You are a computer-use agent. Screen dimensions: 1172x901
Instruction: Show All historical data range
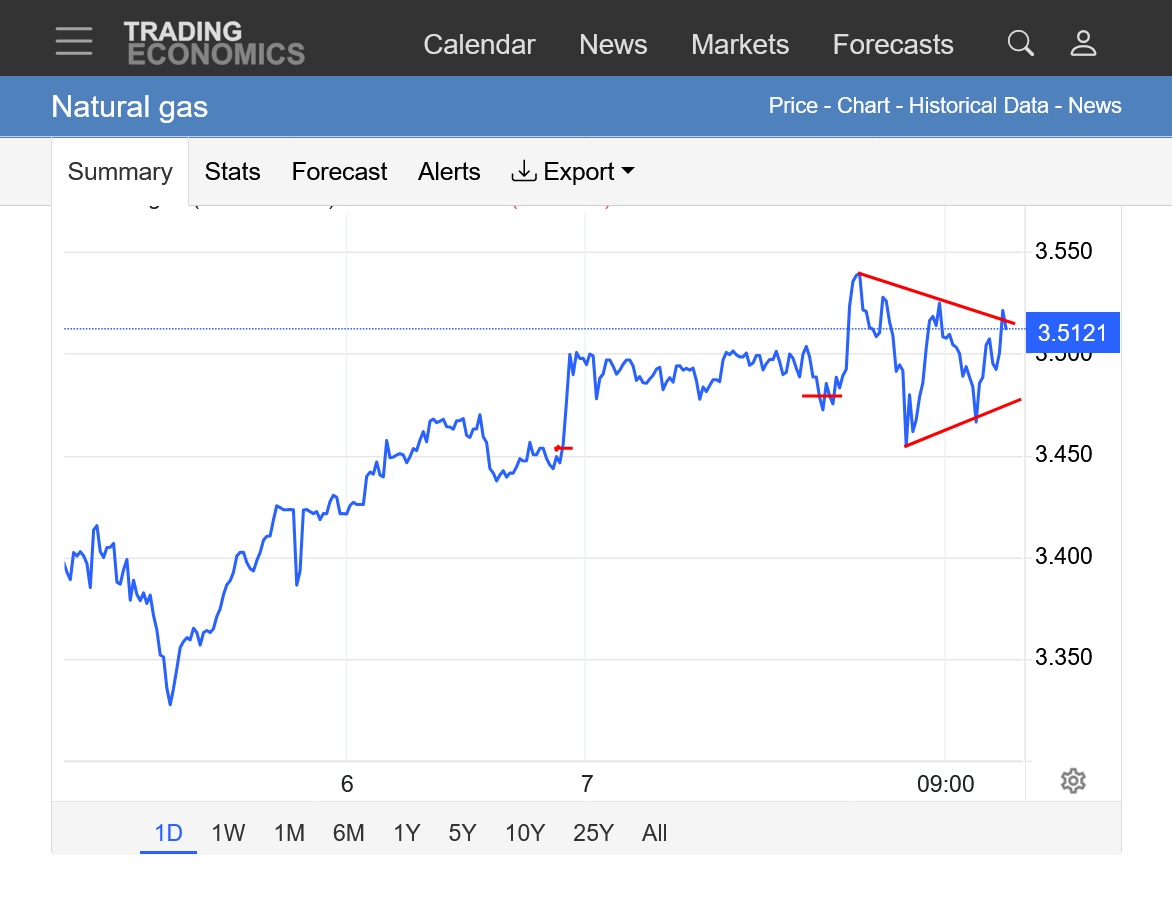click(654, 833)
